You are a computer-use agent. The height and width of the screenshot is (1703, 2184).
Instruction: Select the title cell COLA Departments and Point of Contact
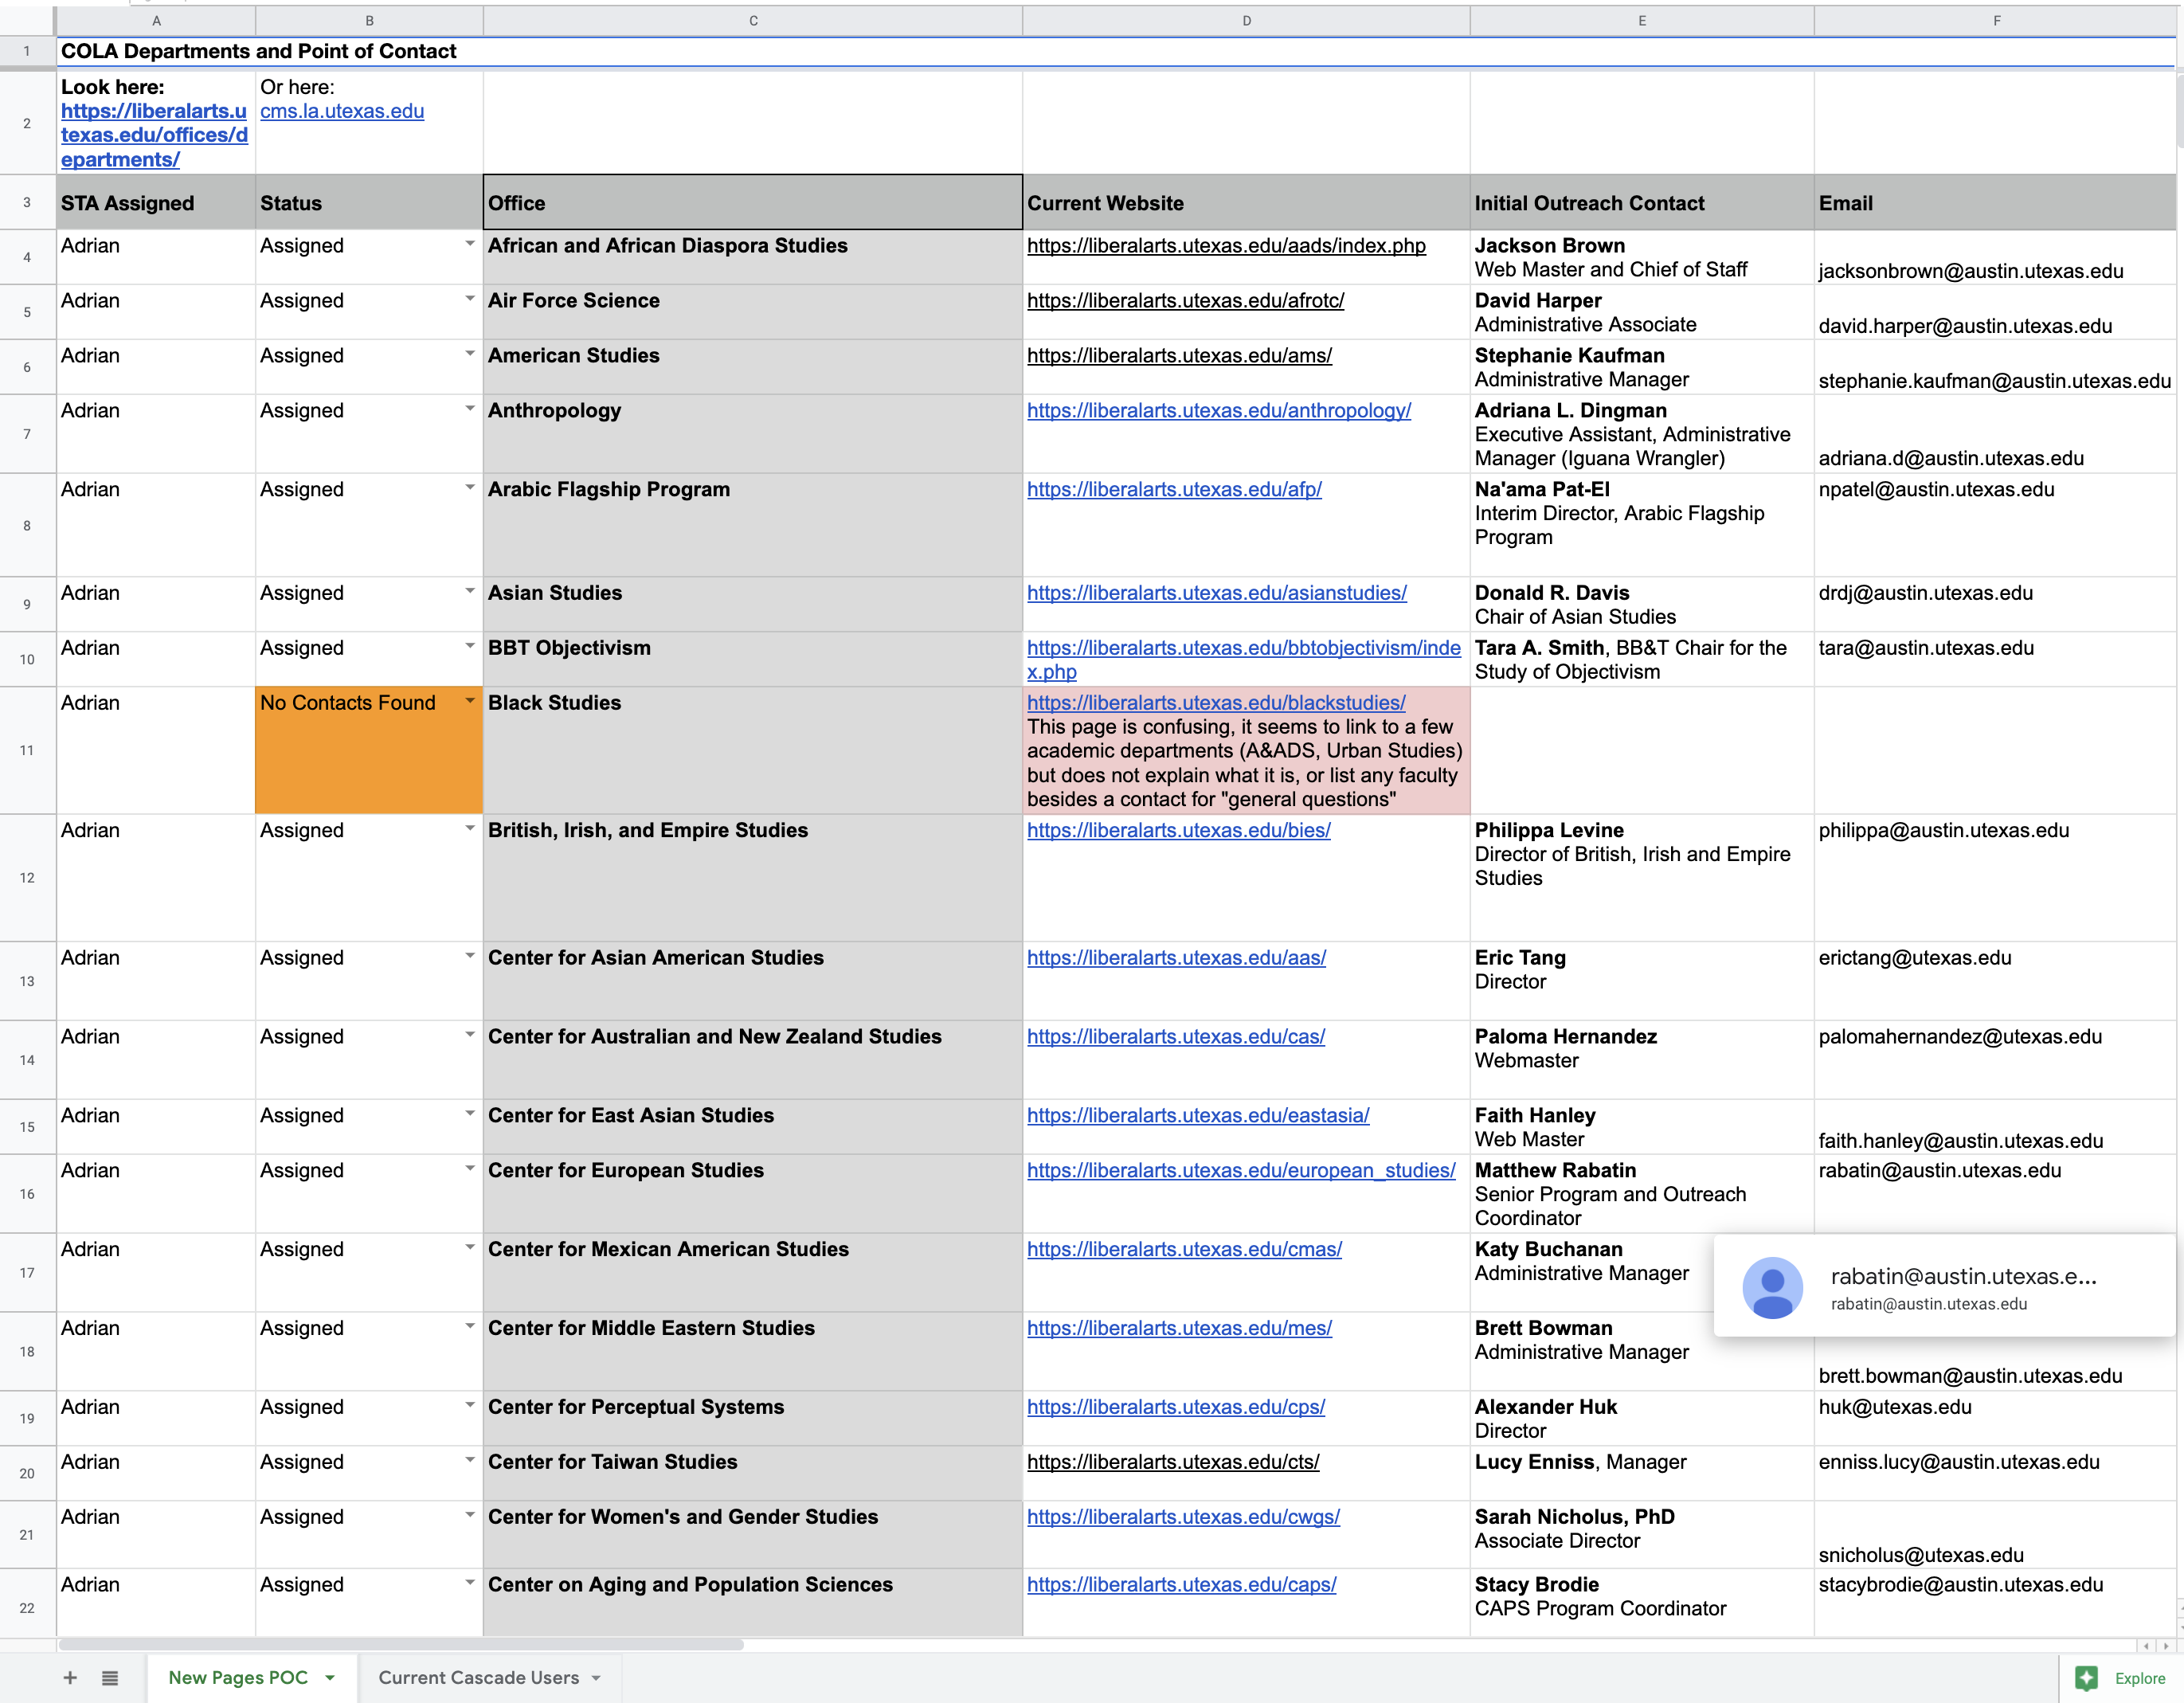(x=258, y=51)
